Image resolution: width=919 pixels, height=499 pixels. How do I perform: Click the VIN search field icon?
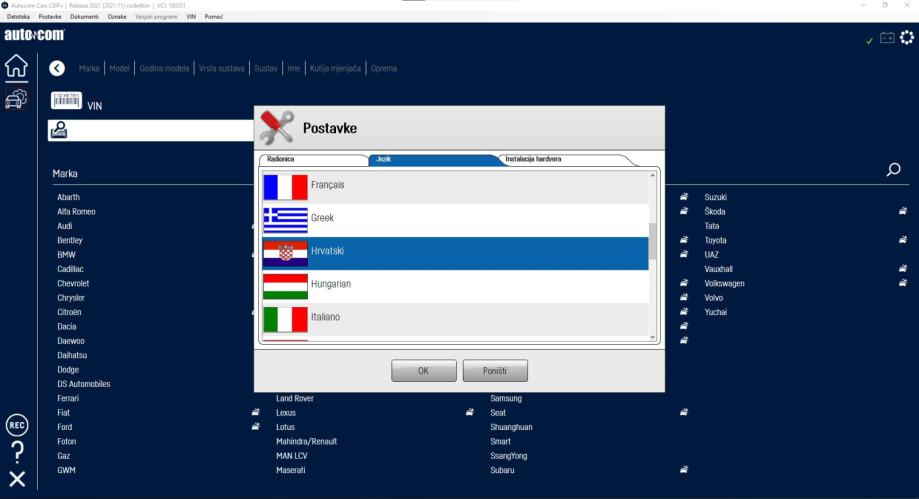tap(59, 130)
